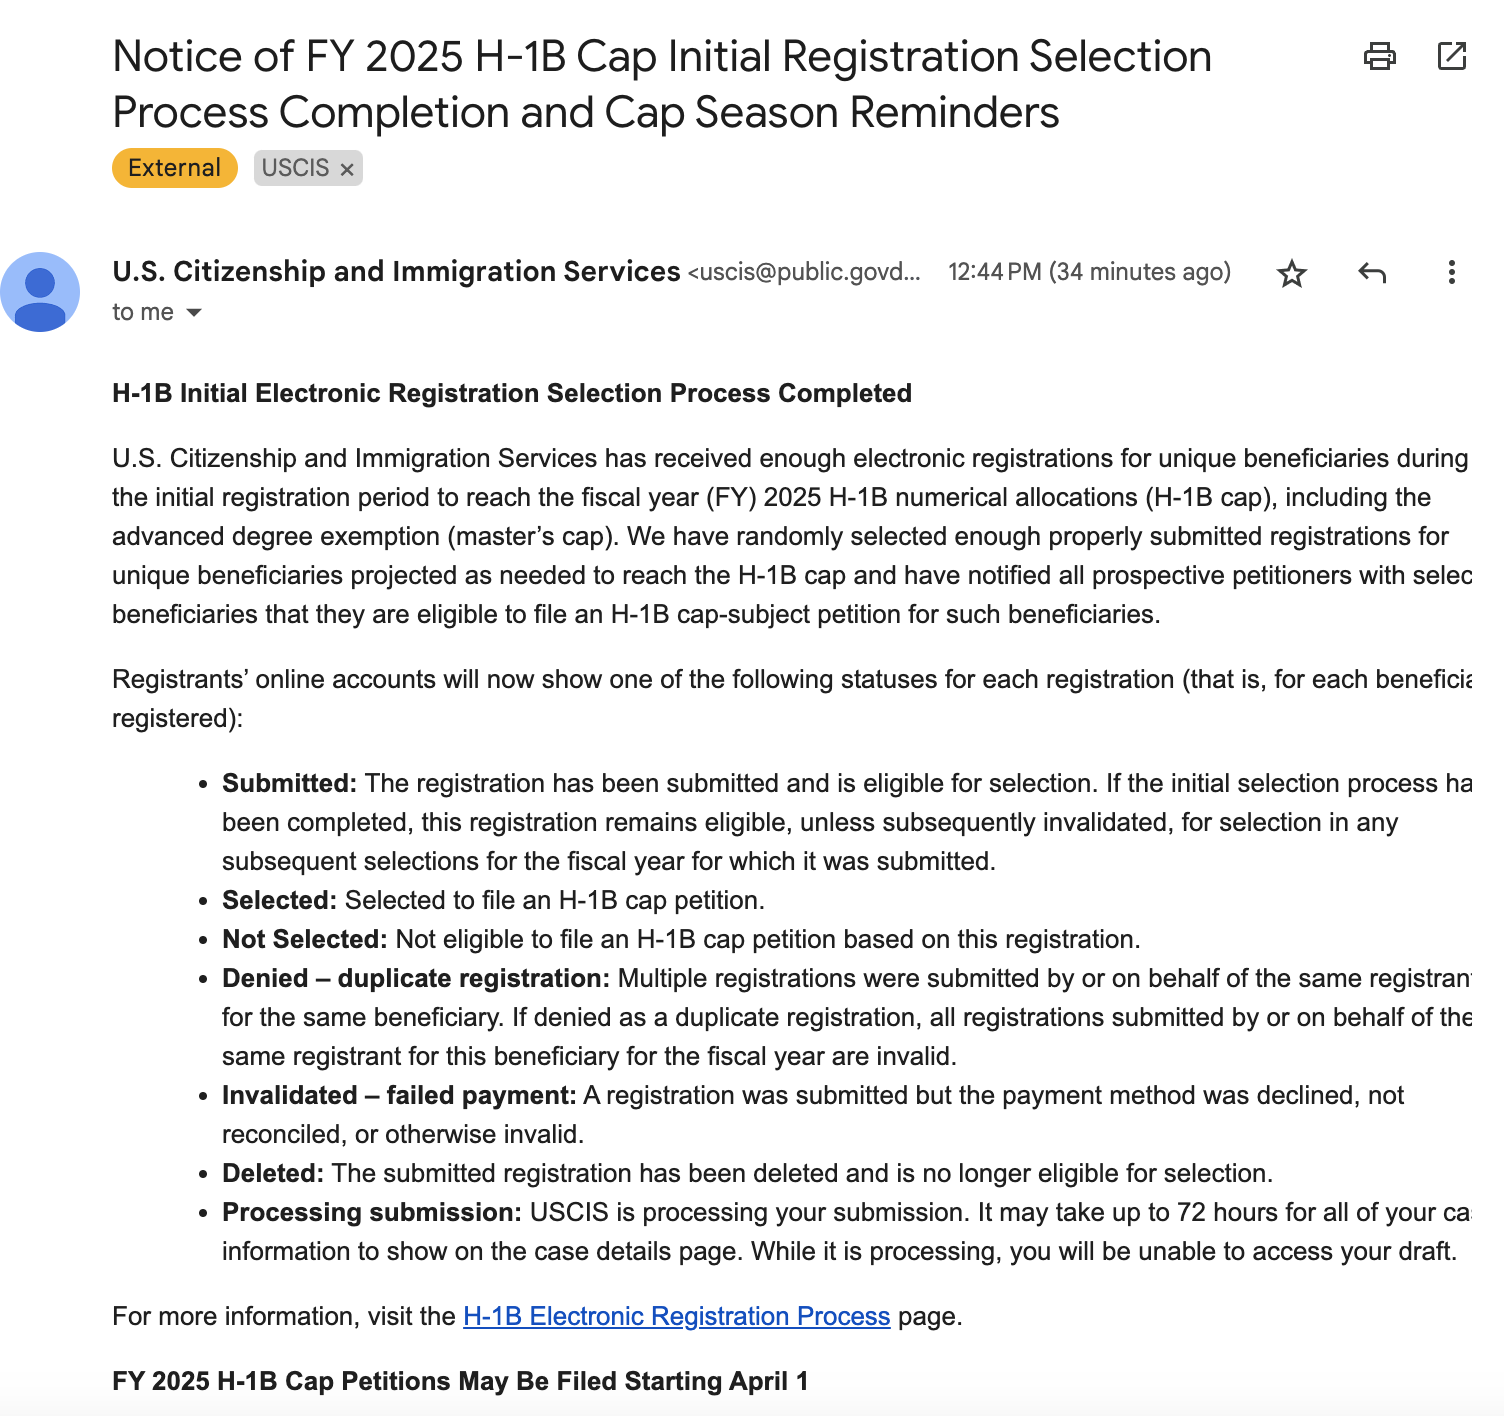The image size is (1504, 1416).
Task: Open recipient details dropdown arrow
Action: point(194,312)
